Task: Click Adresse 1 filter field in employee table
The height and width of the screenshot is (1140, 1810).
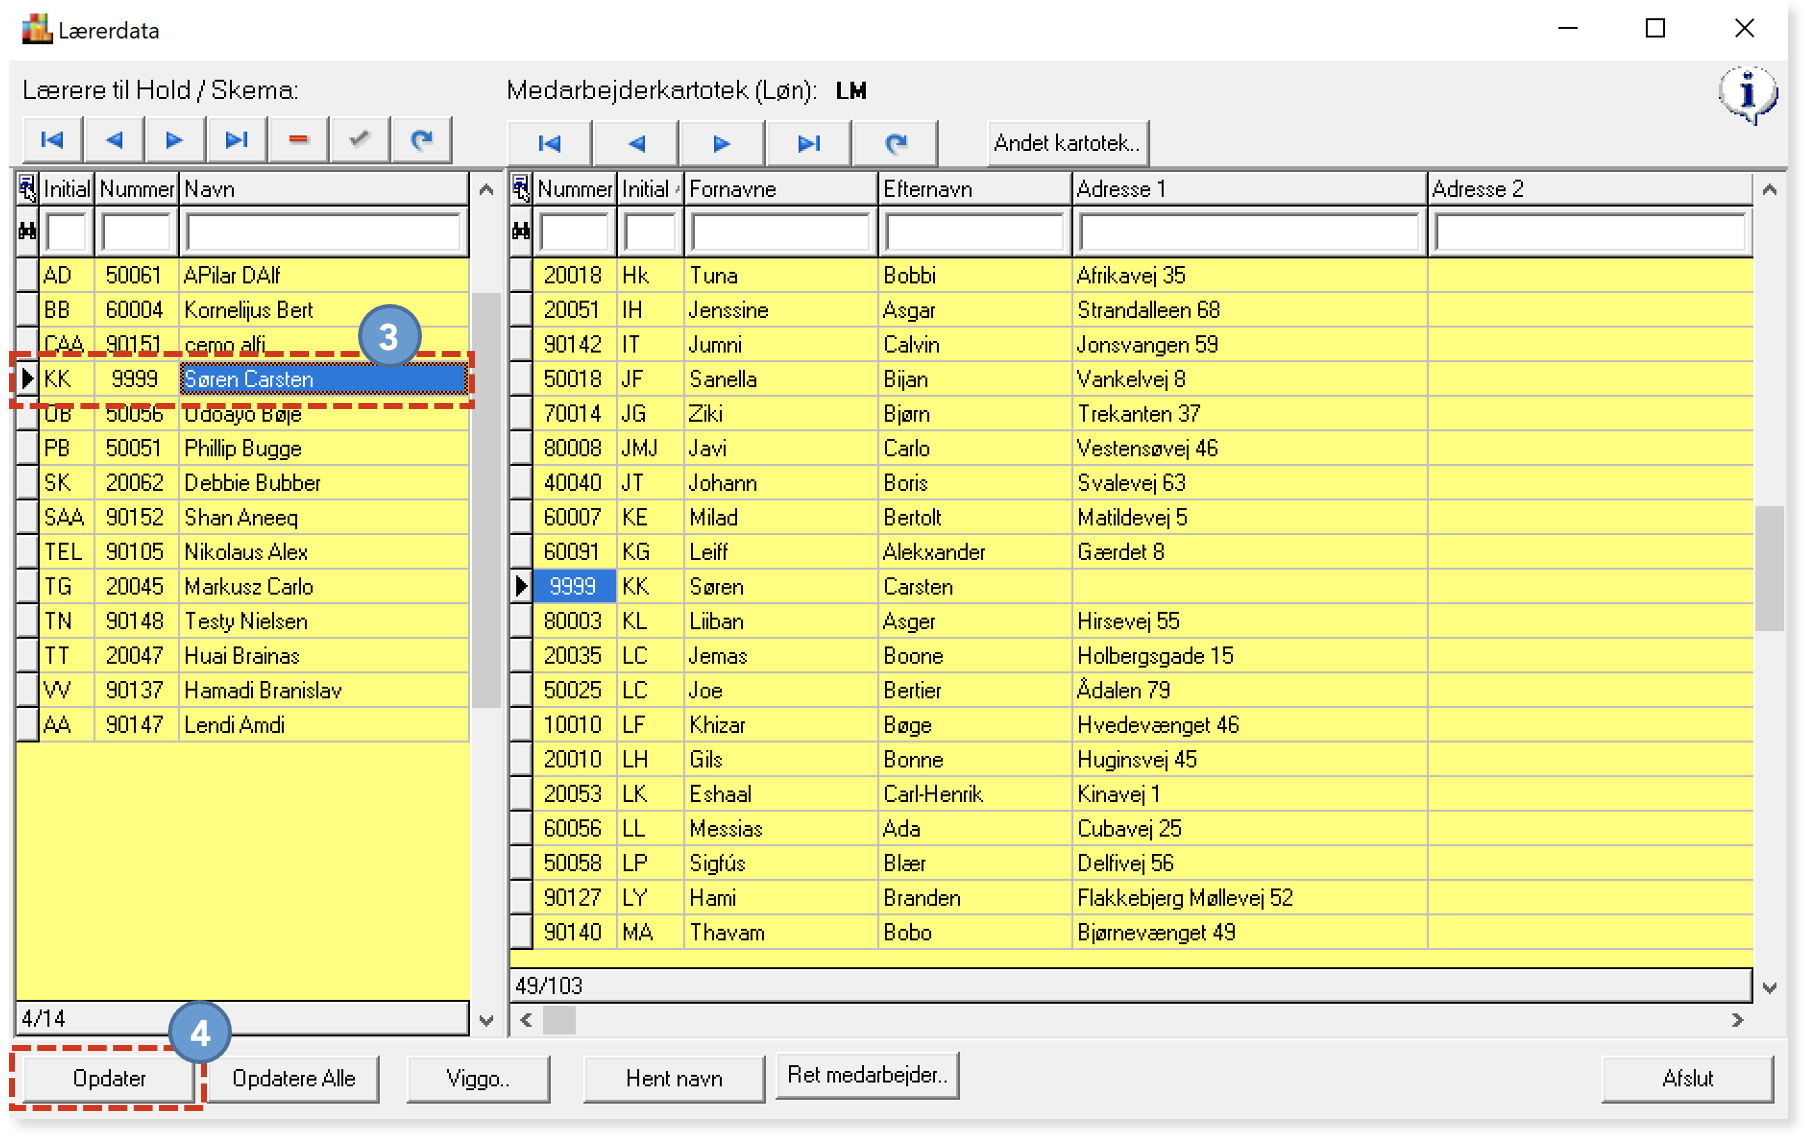Action: click(1249, 232)
